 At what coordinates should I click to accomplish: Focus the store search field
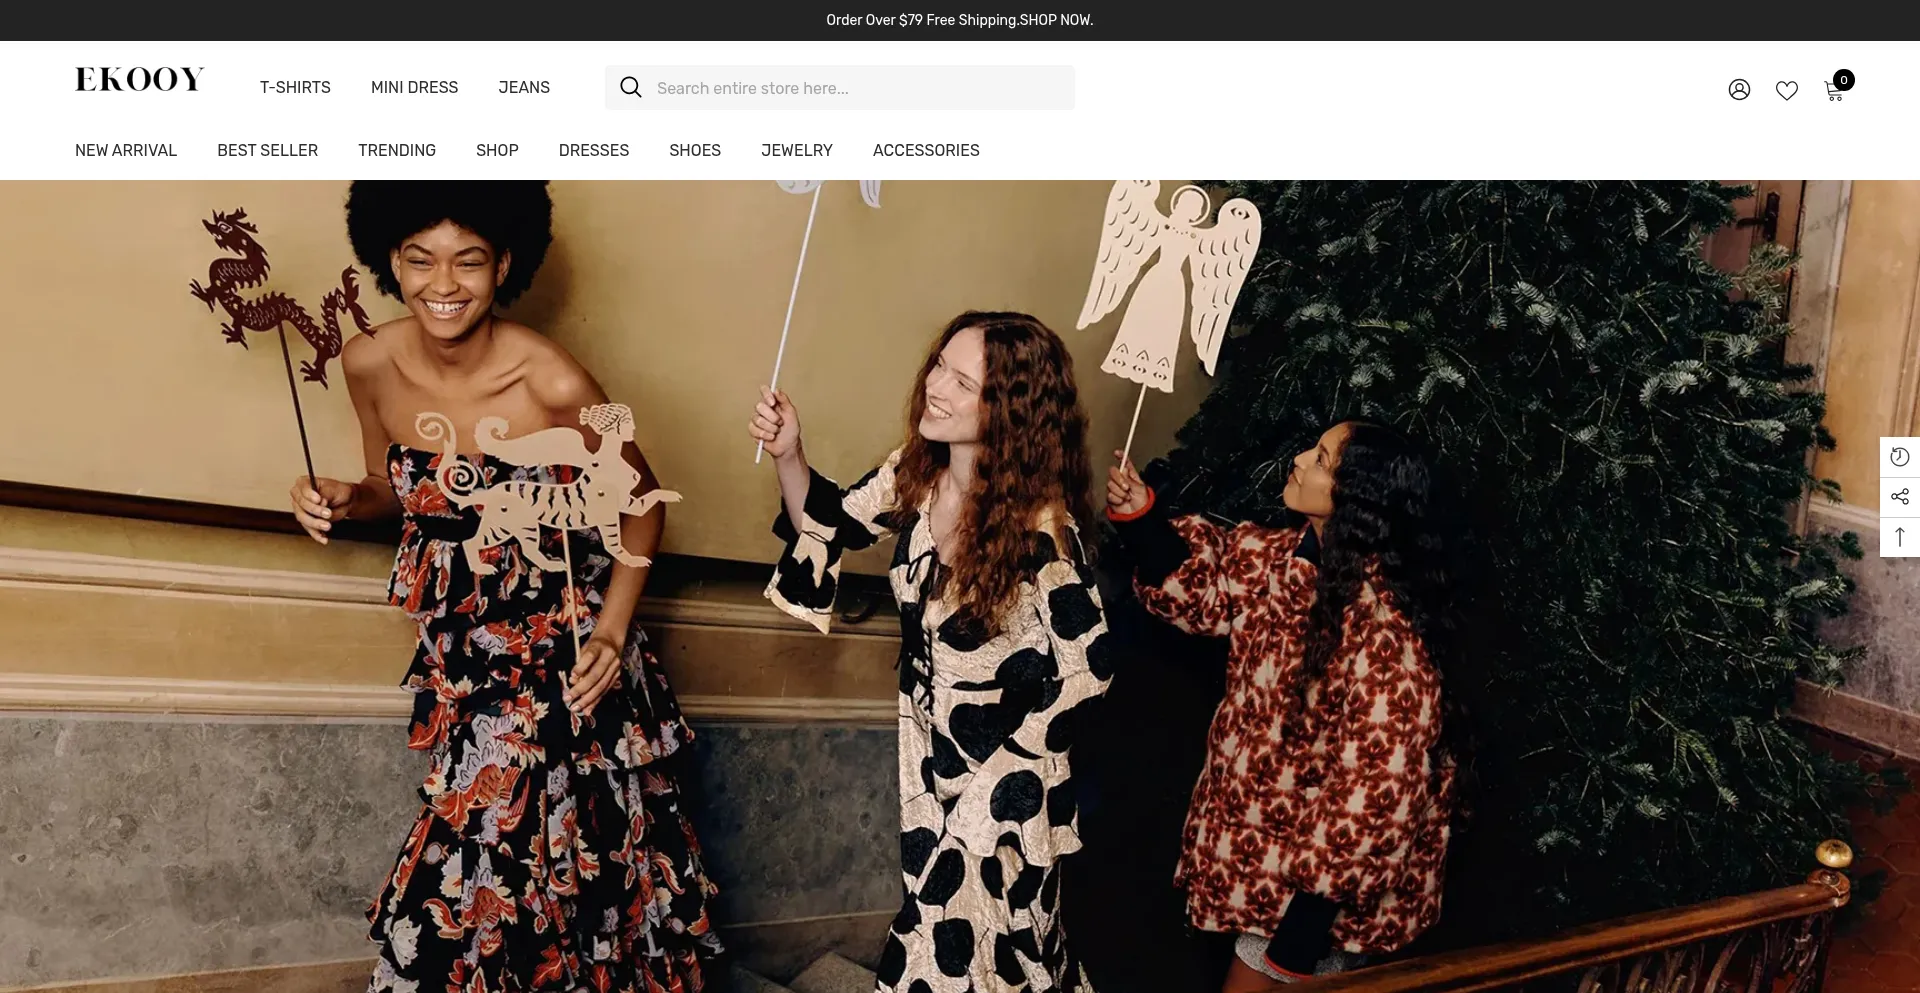(840, 88)
